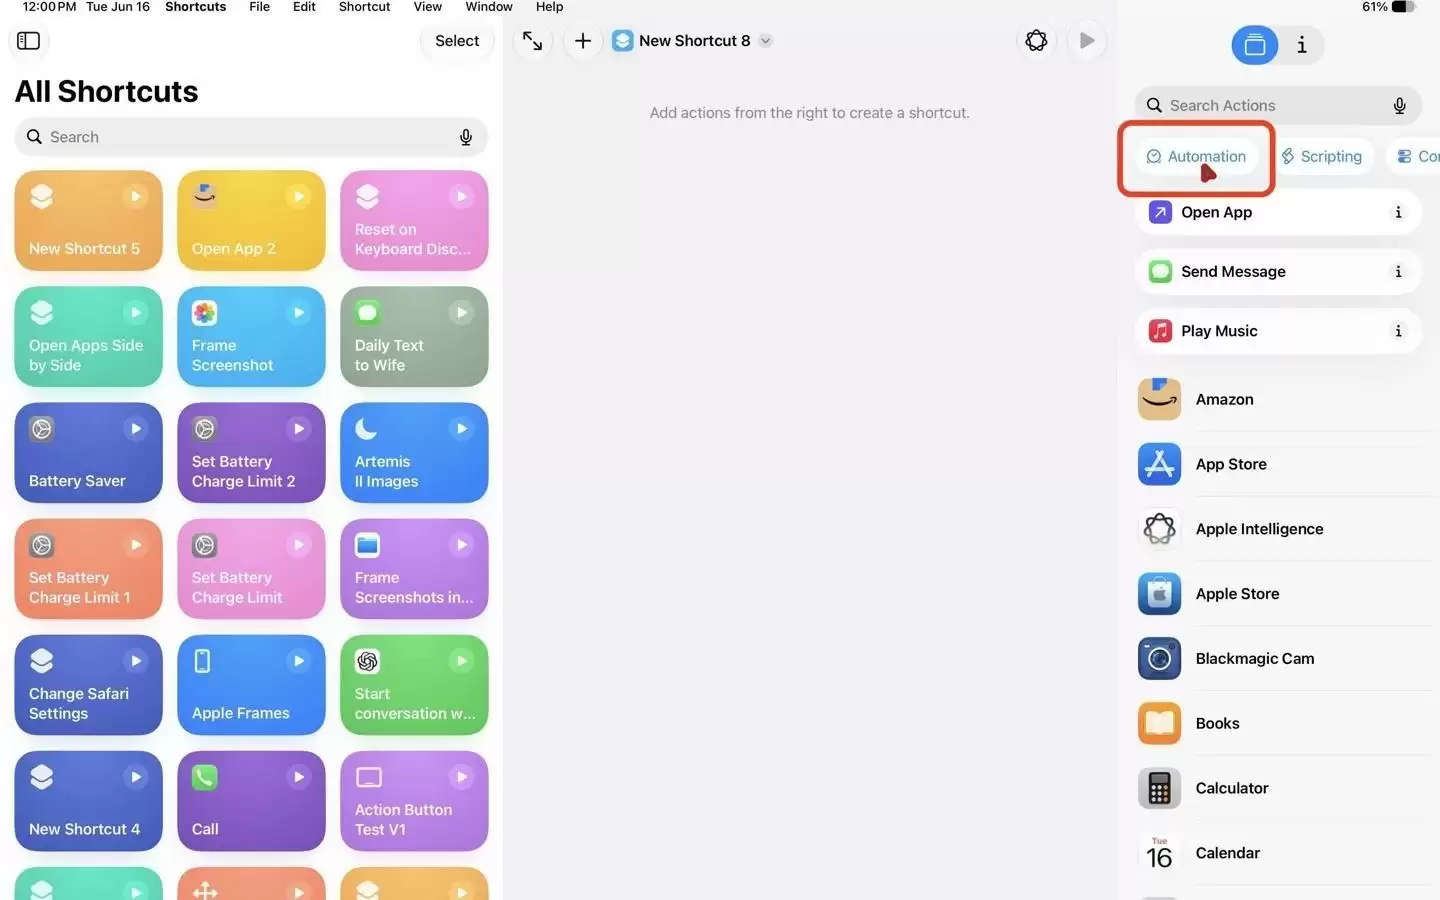Show info for Open App action
This screenshot has height=900, width=1440.
click(1398, 212)
